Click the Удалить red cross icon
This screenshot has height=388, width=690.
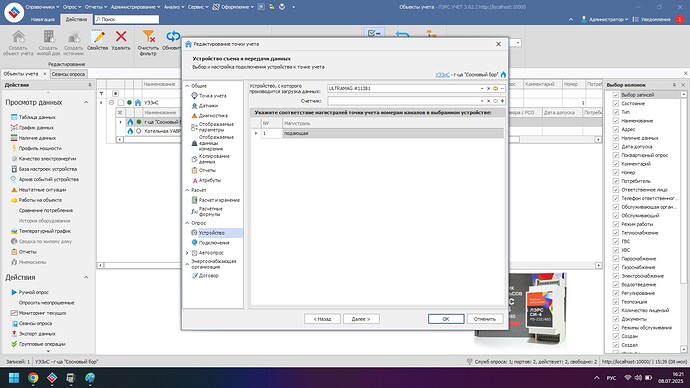tap(121, 37)
